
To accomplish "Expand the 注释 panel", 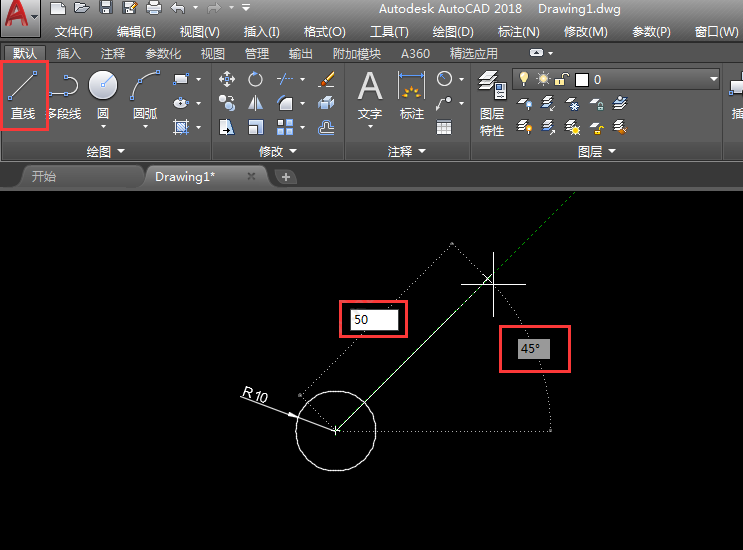I will (407, 152).
